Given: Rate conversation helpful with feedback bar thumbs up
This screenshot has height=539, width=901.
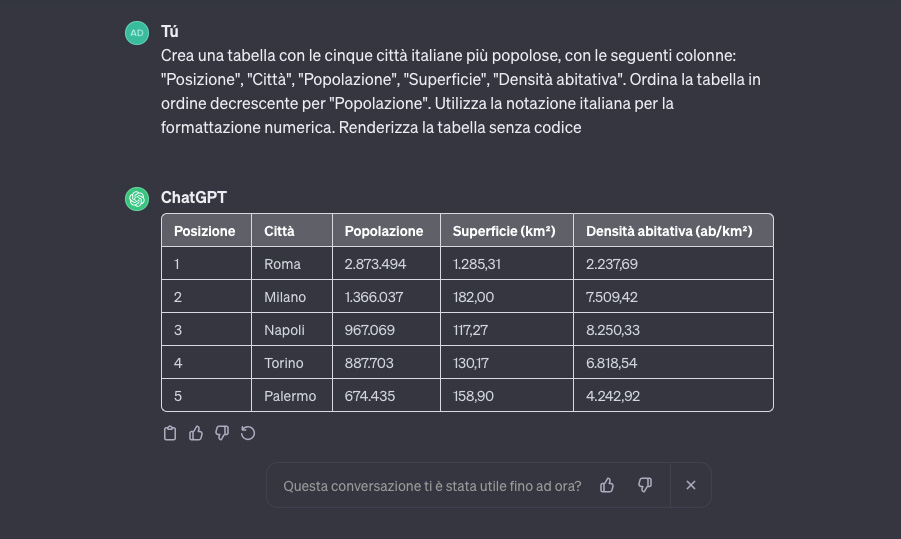Looking at the screenshot, I should 607,485.
